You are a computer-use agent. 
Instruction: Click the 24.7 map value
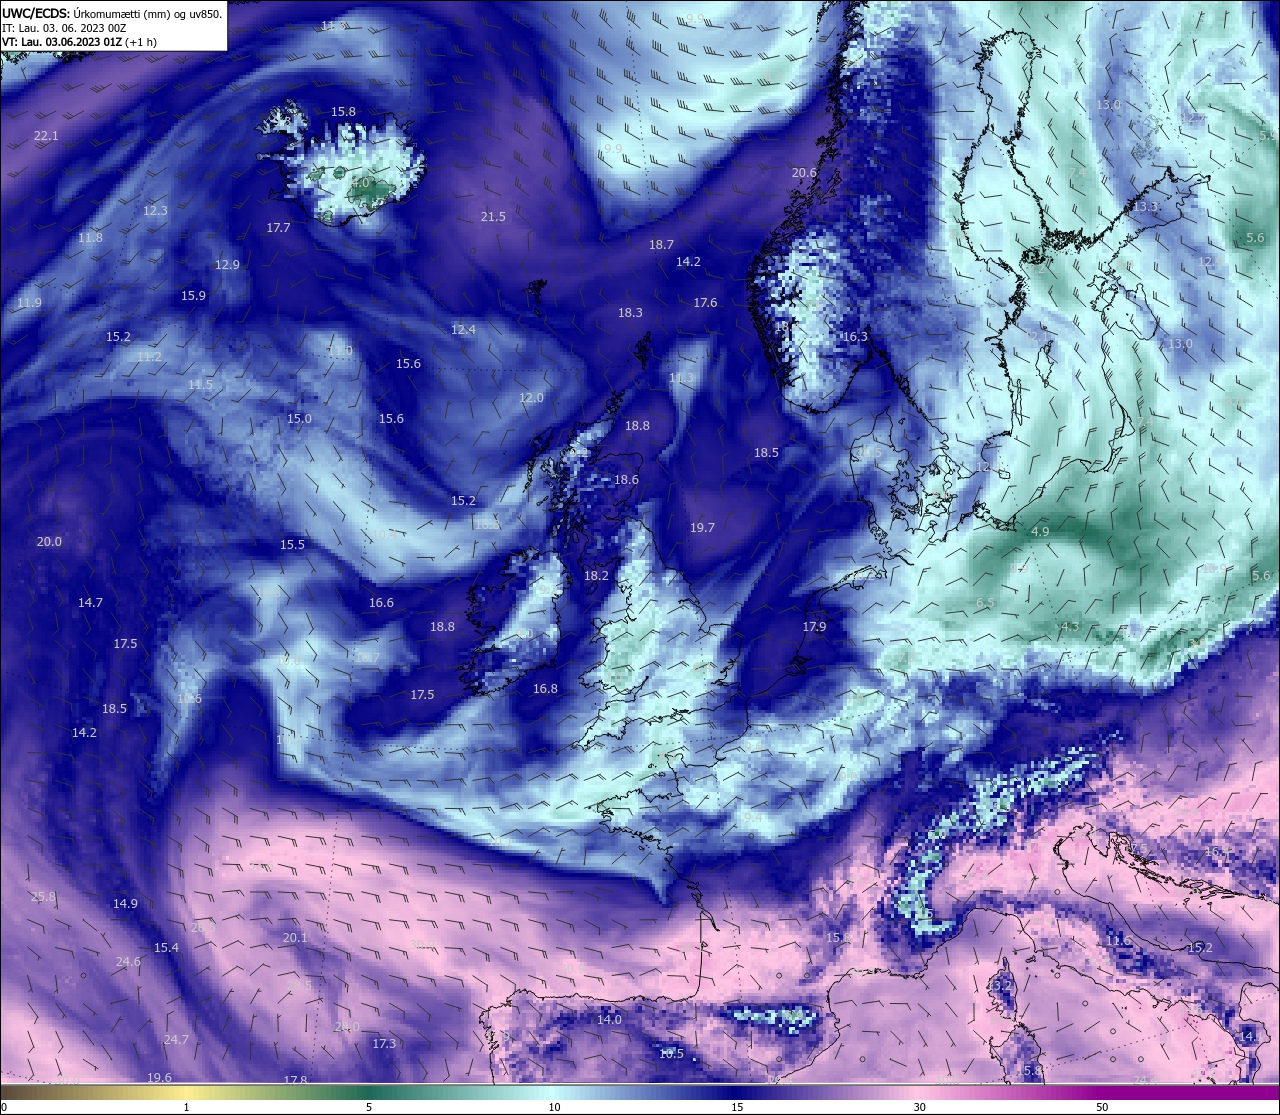[176, 1039]
